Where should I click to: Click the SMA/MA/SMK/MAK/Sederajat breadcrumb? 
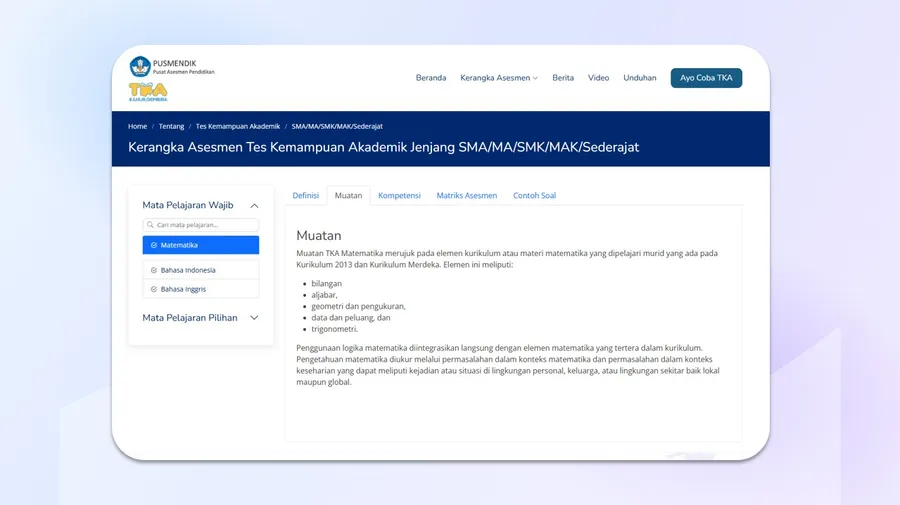pos(337,126)
